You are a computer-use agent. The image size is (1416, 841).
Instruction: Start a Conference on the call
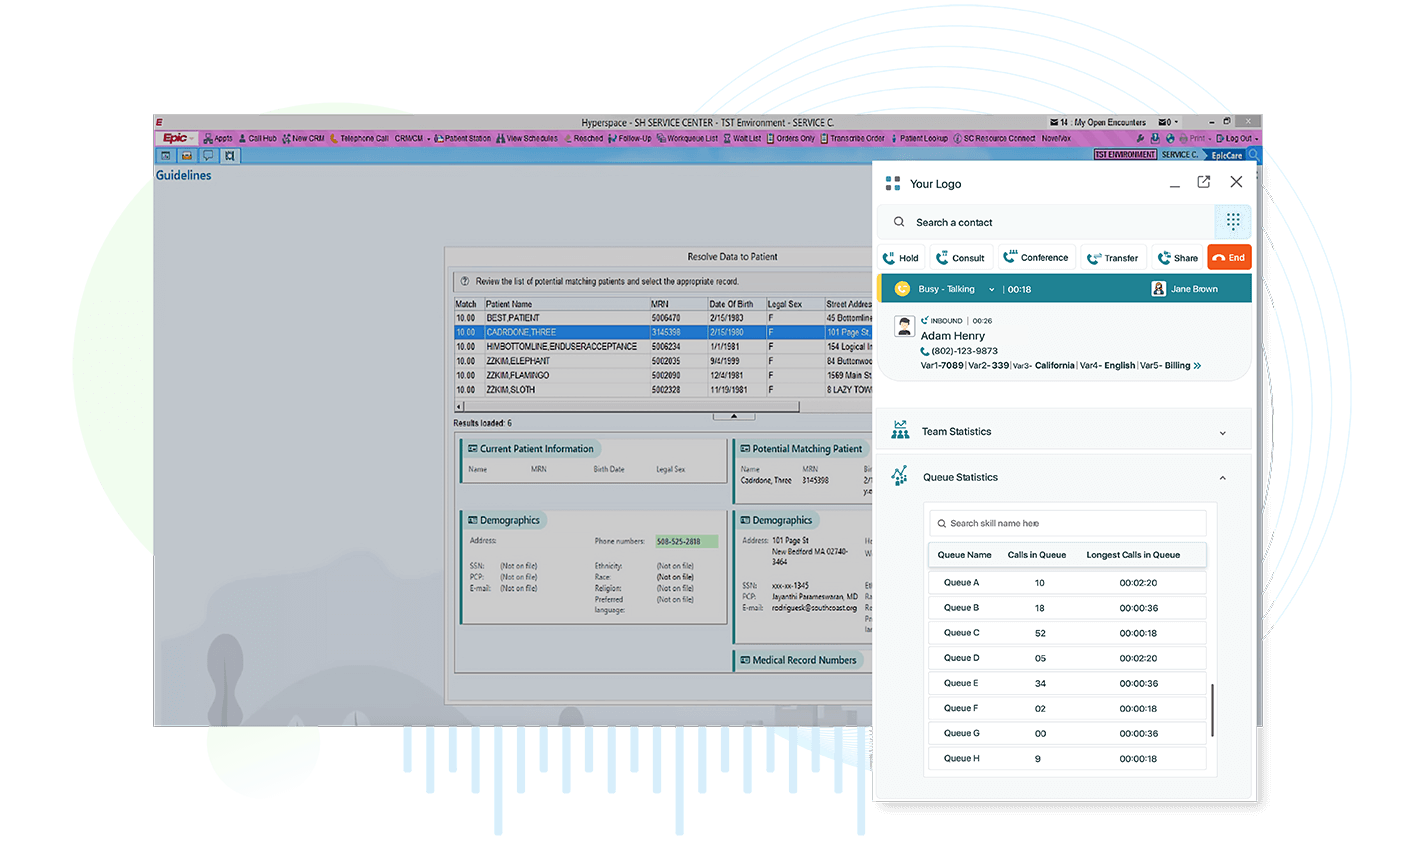[1037, 257]
